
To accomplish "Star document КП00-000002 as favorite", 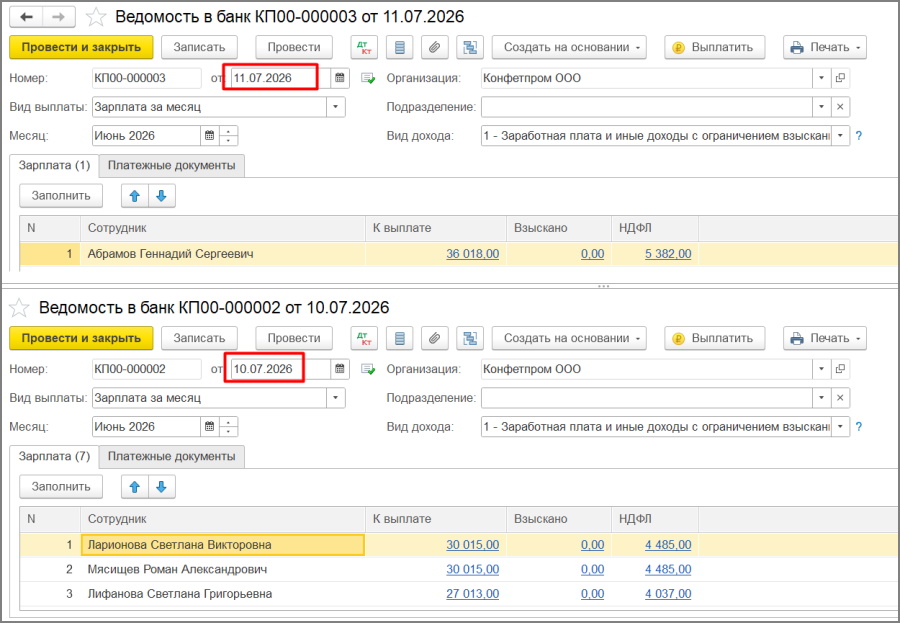I will [19, 308].
